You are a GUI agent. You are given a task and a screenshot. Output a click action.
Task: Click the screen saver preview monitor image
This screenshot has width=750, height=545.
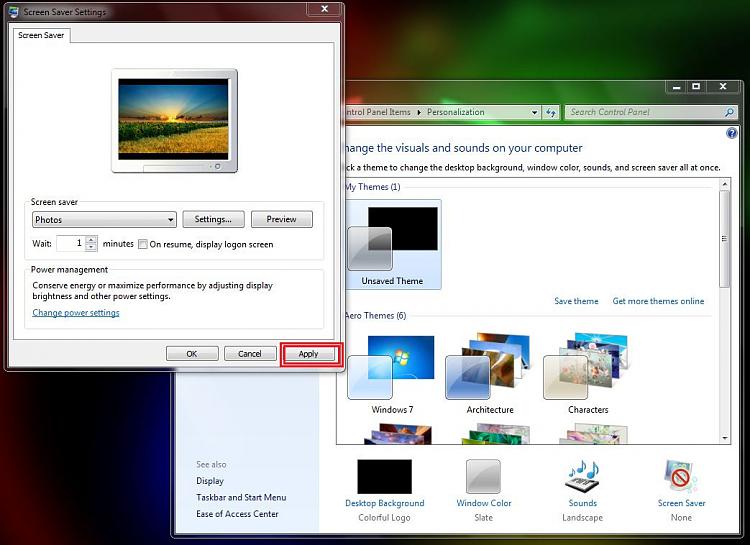tap(174, 121)
